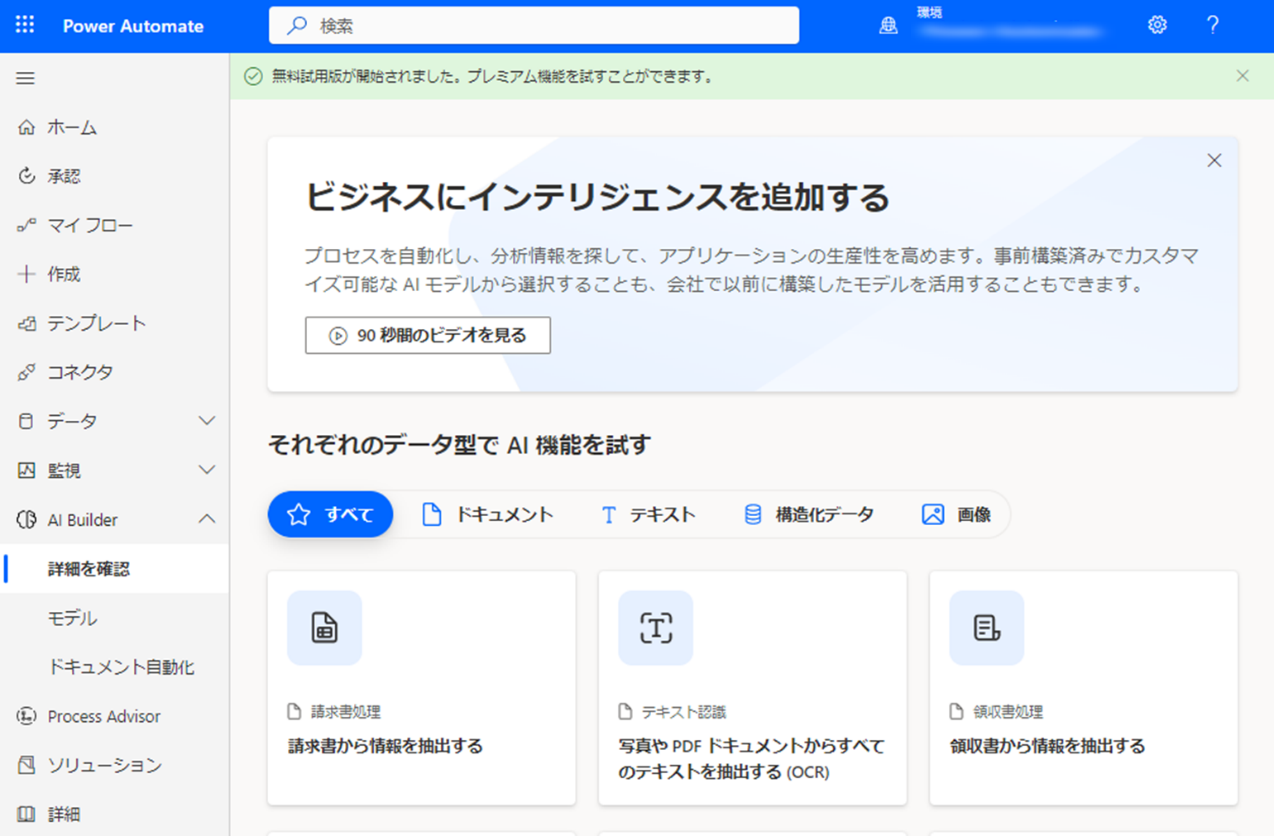Click the データ database icon
The width and height of the screenshot is (1274, 836).
27,421
